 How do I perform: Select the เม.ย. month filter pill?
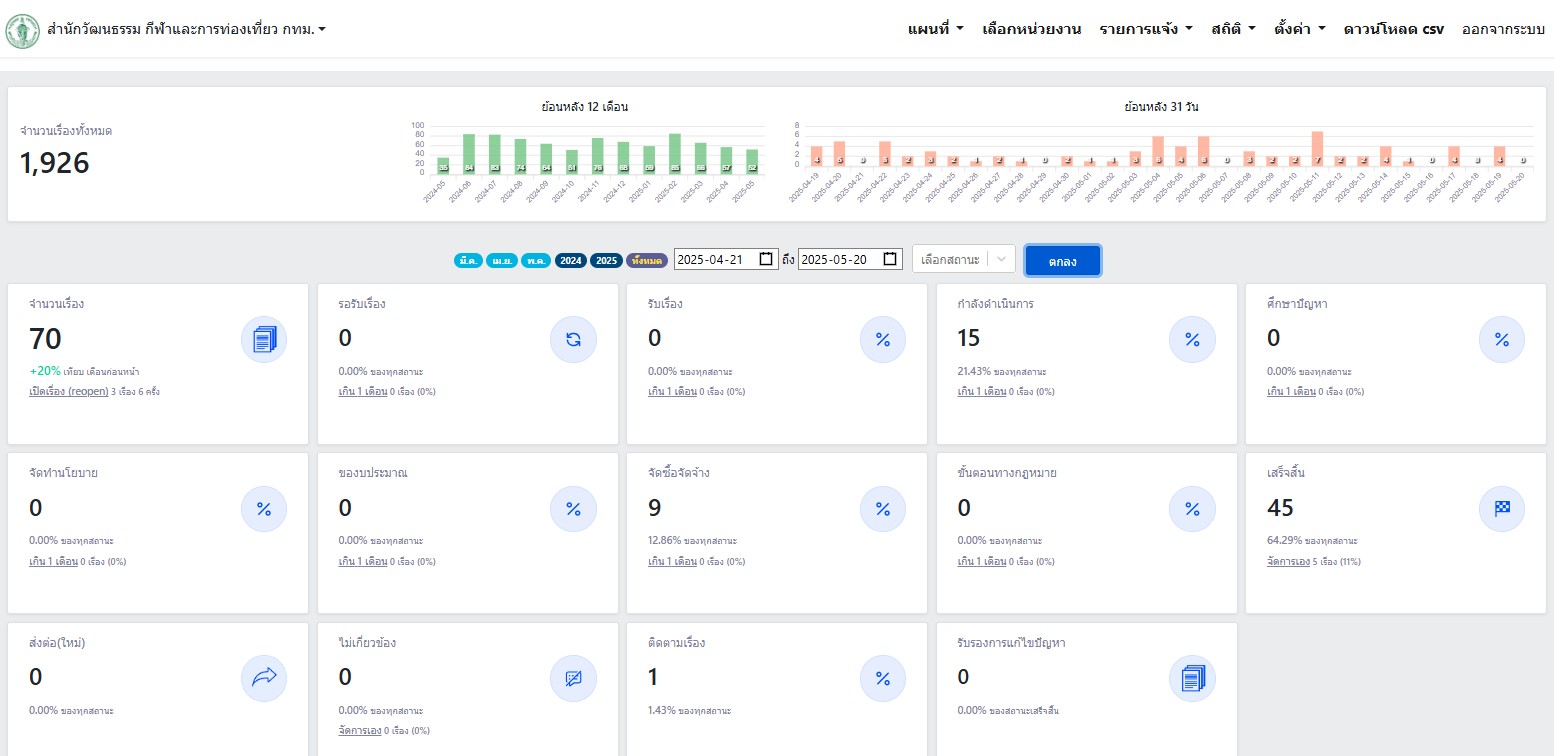pos(502,260)
